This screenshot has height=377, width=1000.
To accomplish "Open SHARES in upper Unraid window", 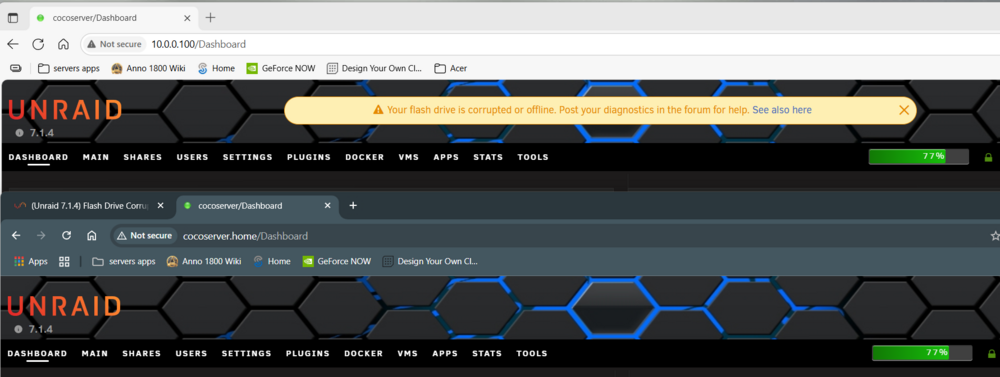I will point(143,157).
